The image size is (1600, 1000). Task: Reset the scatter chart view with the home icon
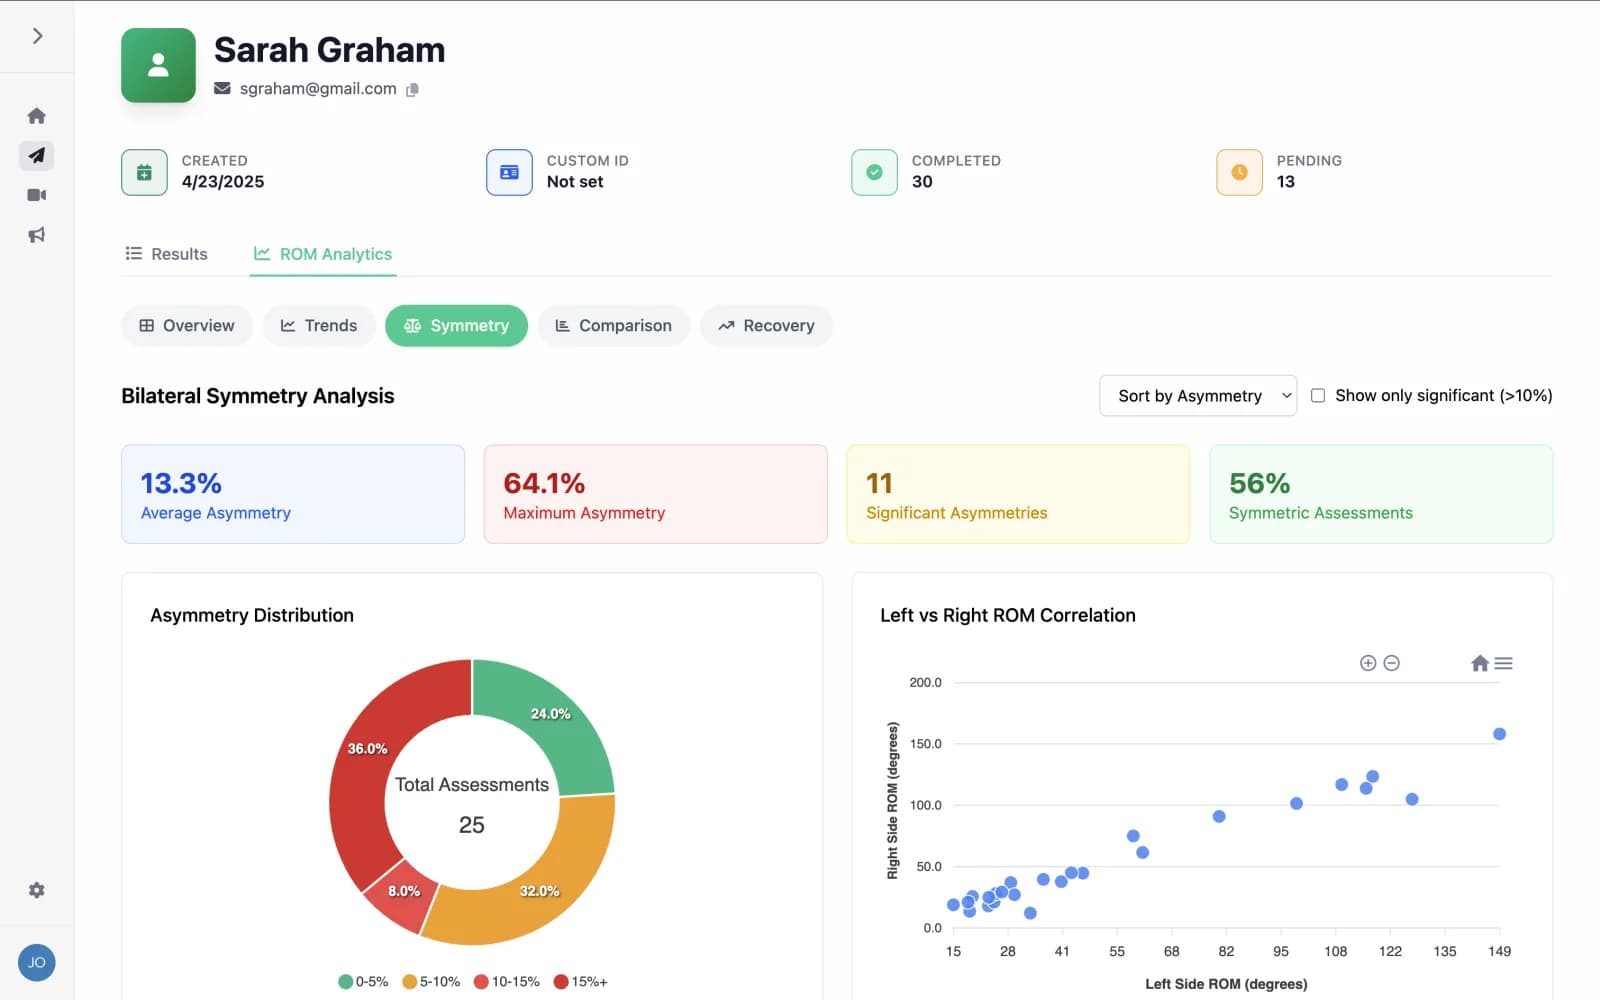coord(1480,662)
